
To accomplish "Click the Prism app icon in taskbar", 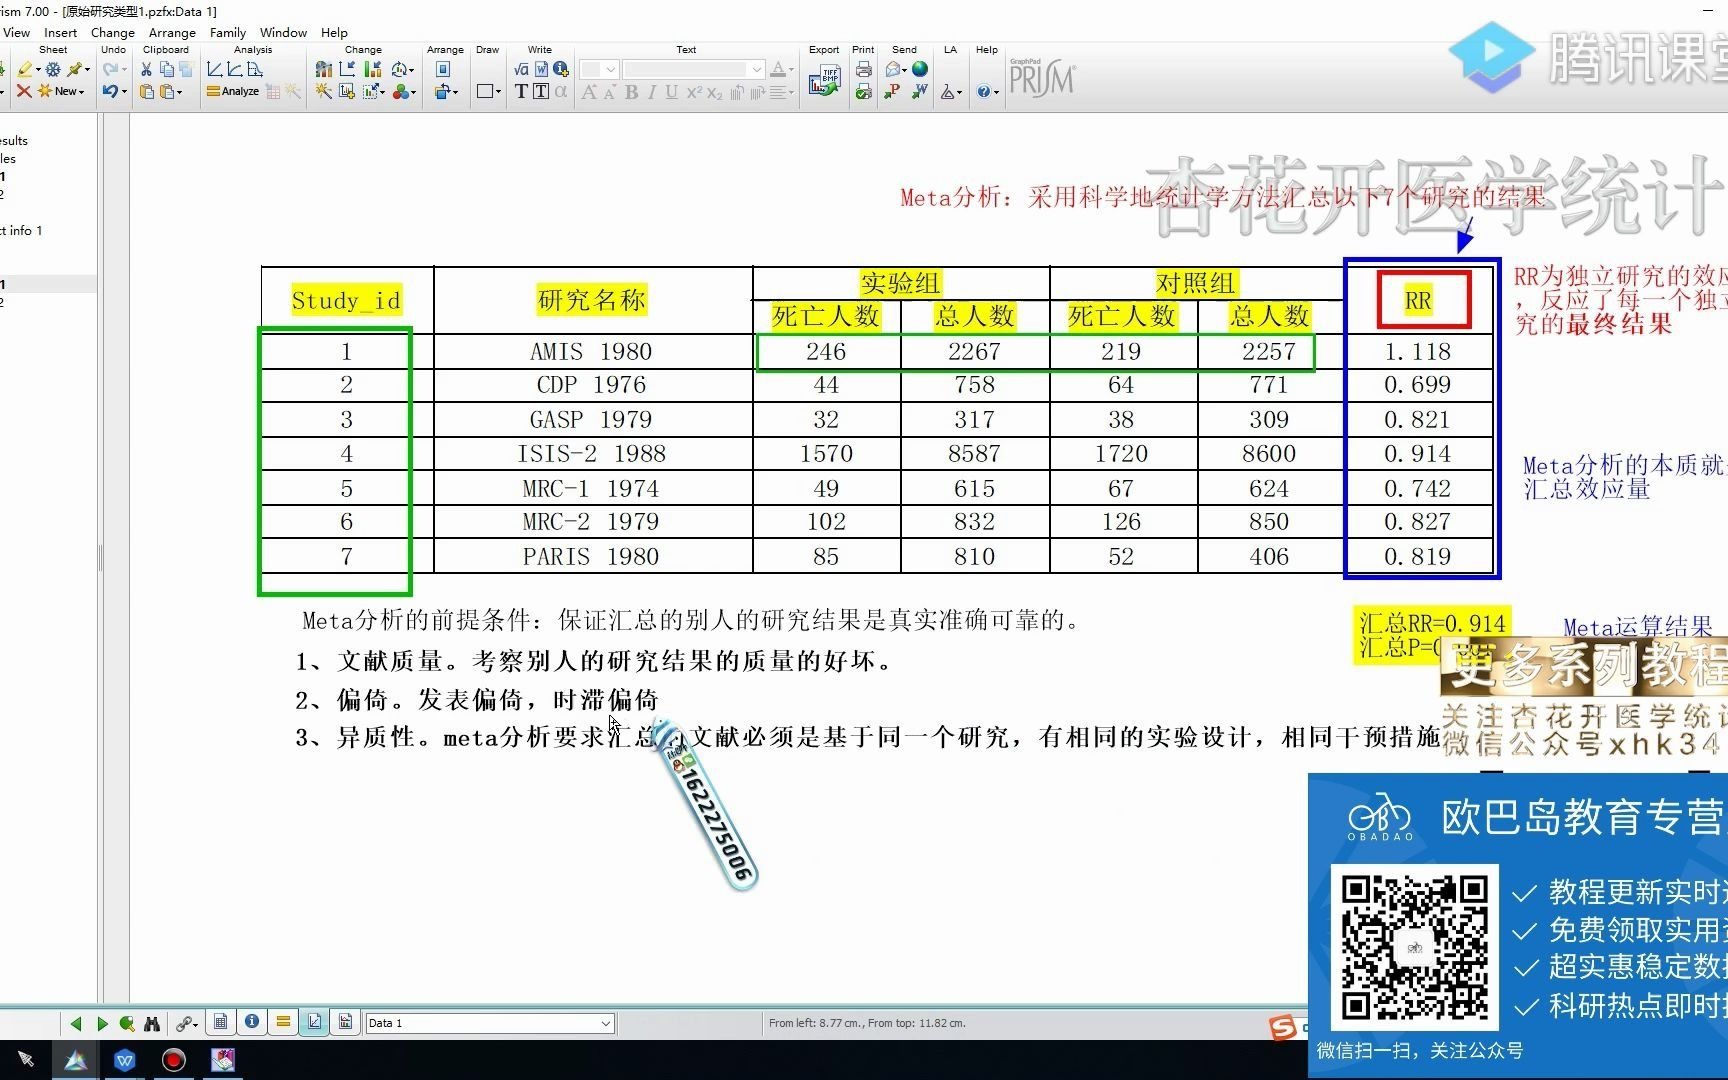I will pos(76,1060).
